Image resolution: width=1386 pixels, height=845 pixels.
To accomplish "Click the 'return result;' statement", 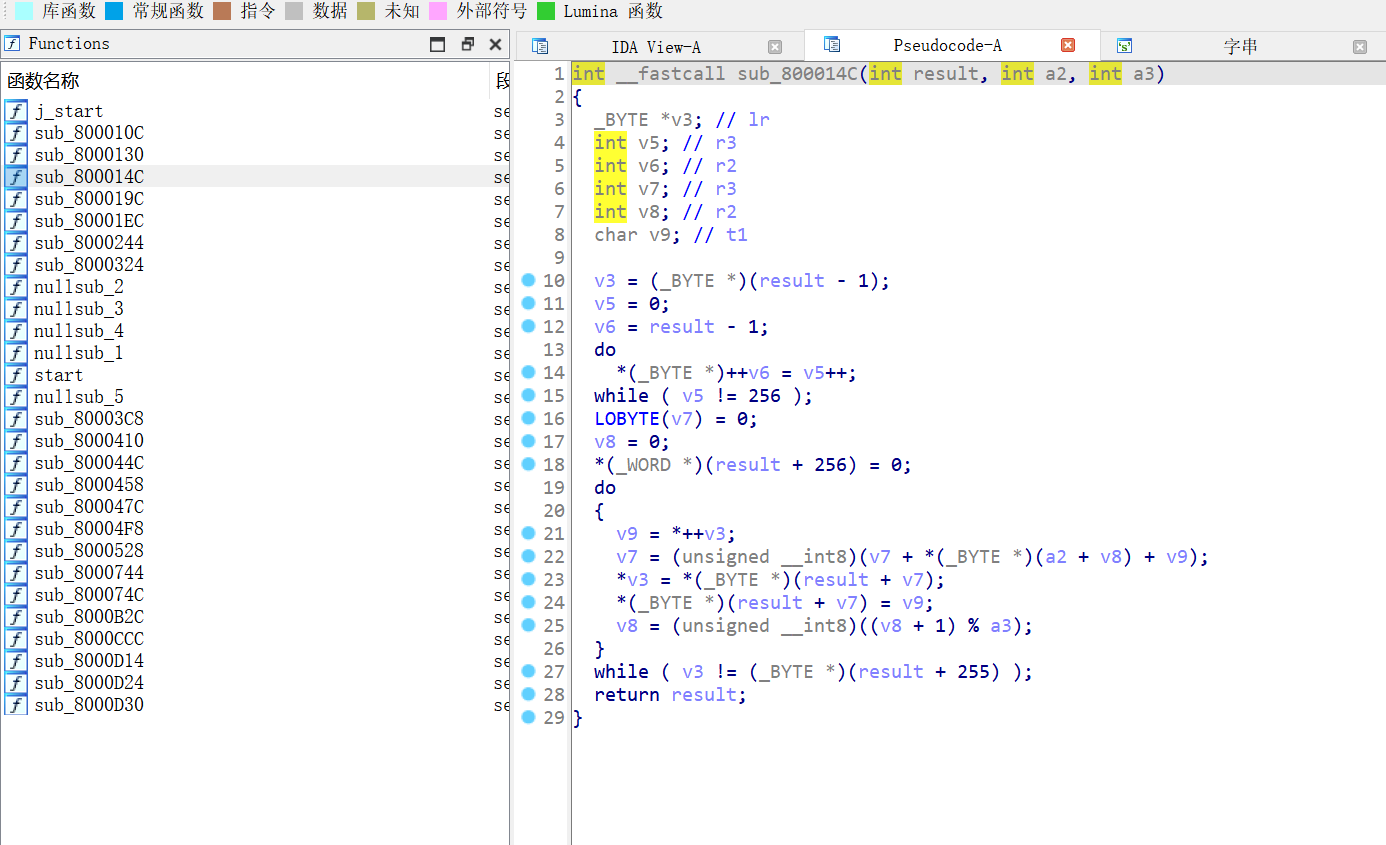I will 670,694.
